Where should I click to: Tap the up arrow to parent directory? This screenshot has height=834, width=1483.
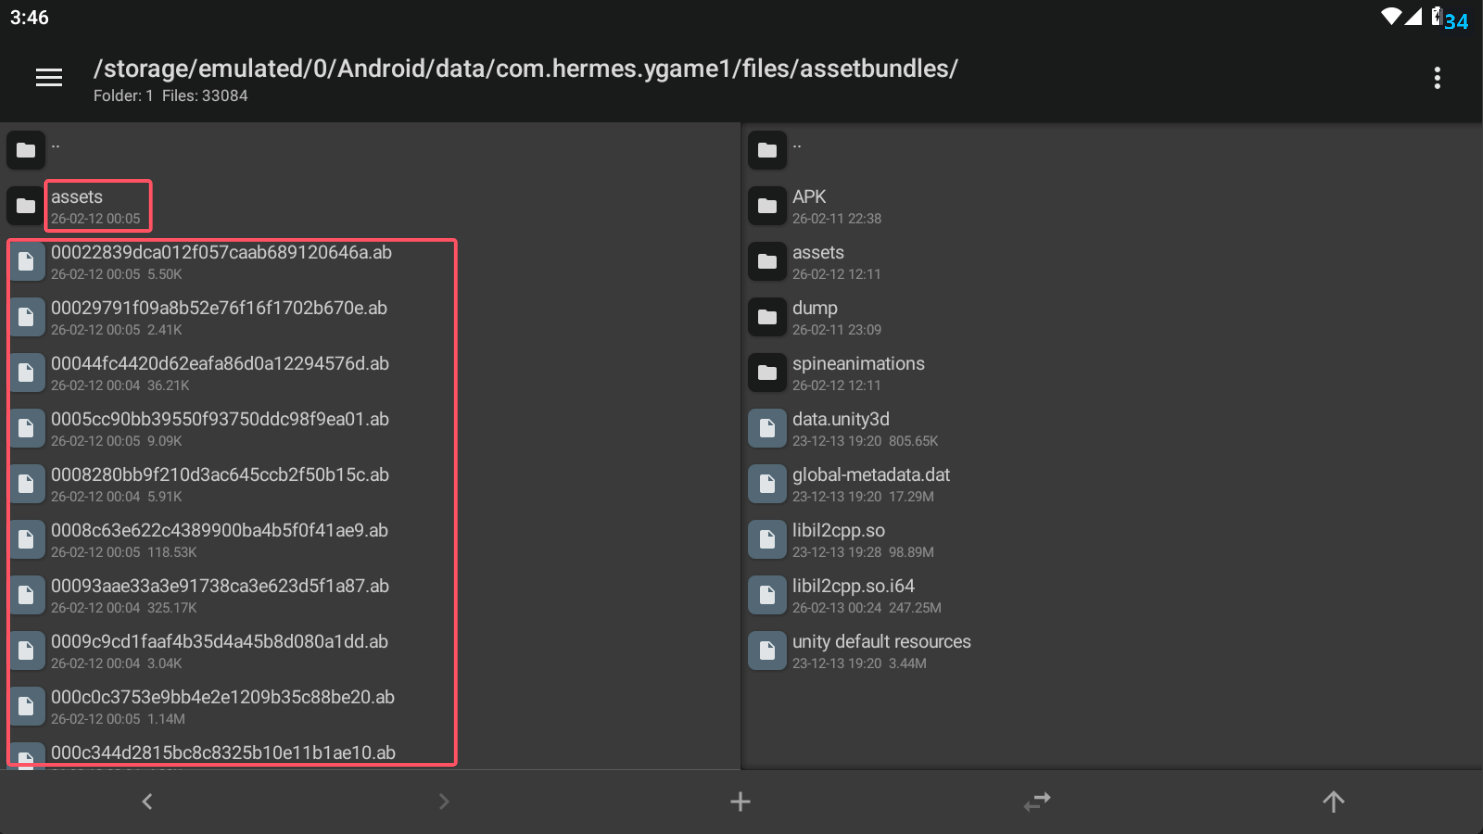pyautogui.click(x=1333, y=801)
